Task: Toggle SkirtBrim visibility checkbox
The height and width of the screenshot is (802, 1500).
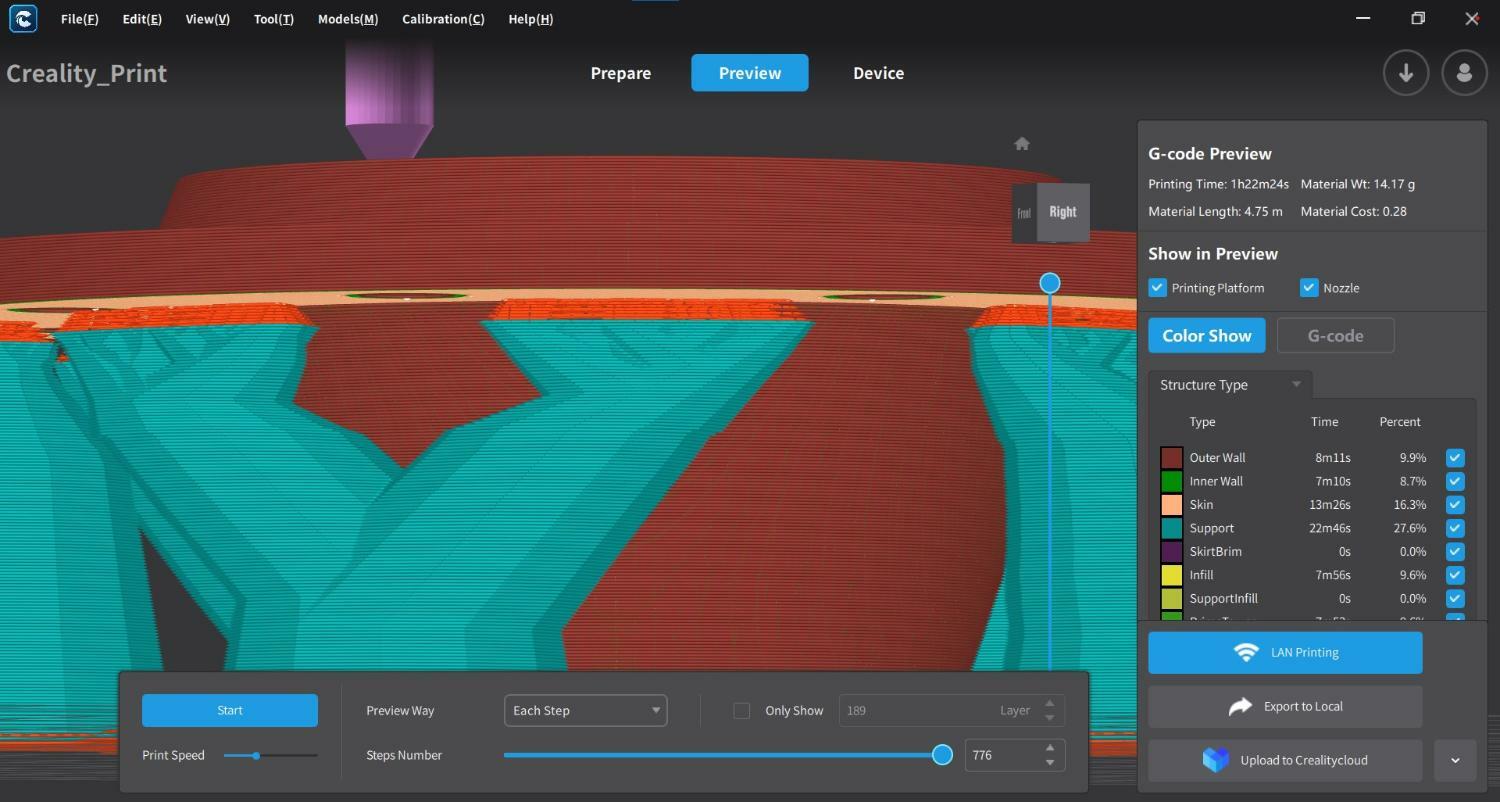Action: pos(1455,552)
